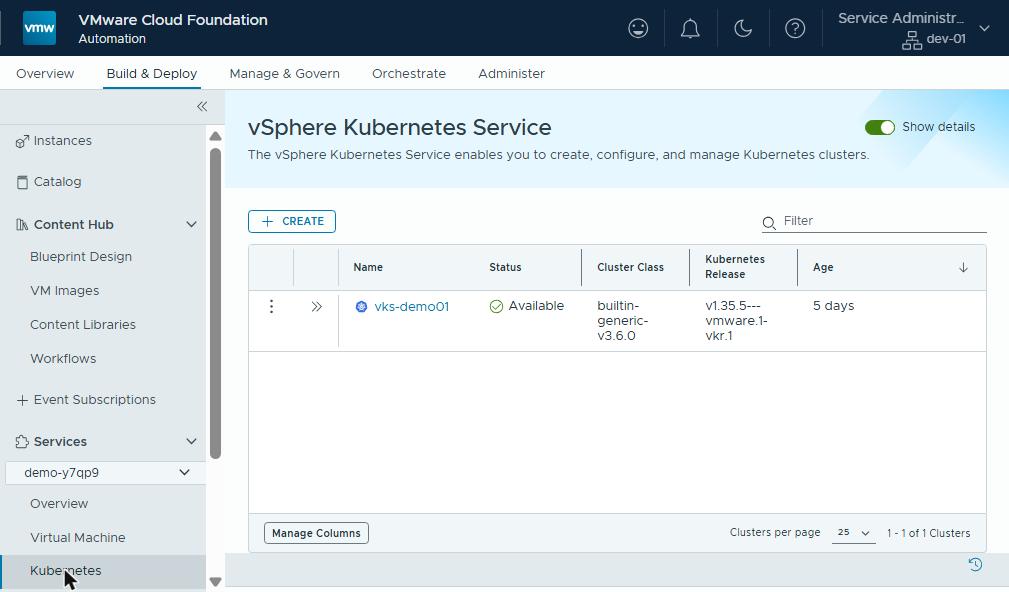This screenshot has height=592, width=1009.
Task: Click the Instances icon in sidebar
Action: (x=22, y=141)
